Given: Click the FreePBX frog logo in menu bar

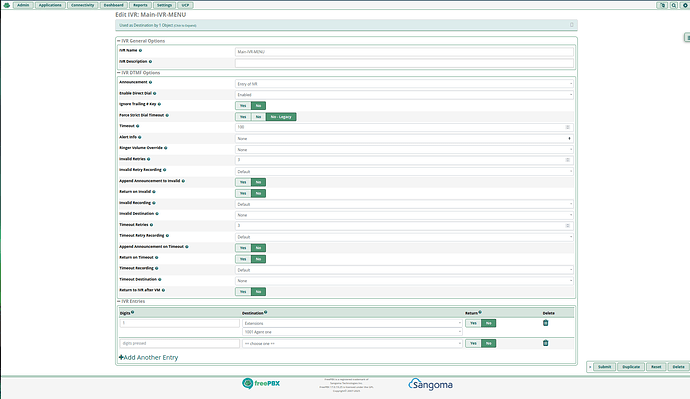Looking at the screenshot, I should point(7,5).
